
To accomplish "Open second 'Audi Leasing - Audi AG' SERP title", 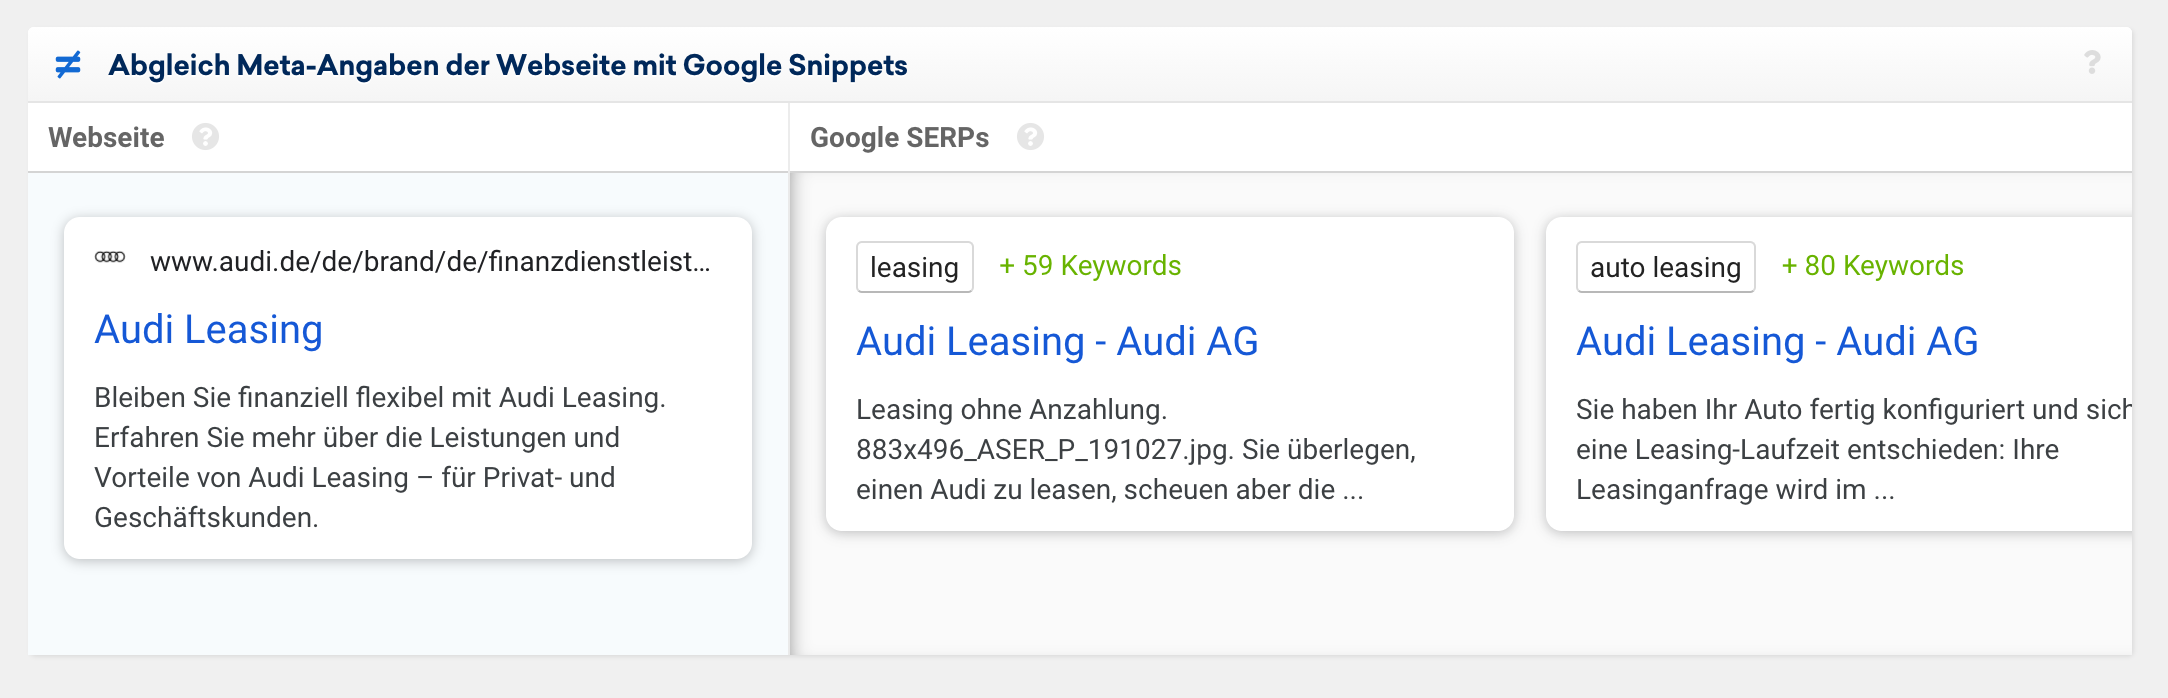I will tap(1777, 342).
